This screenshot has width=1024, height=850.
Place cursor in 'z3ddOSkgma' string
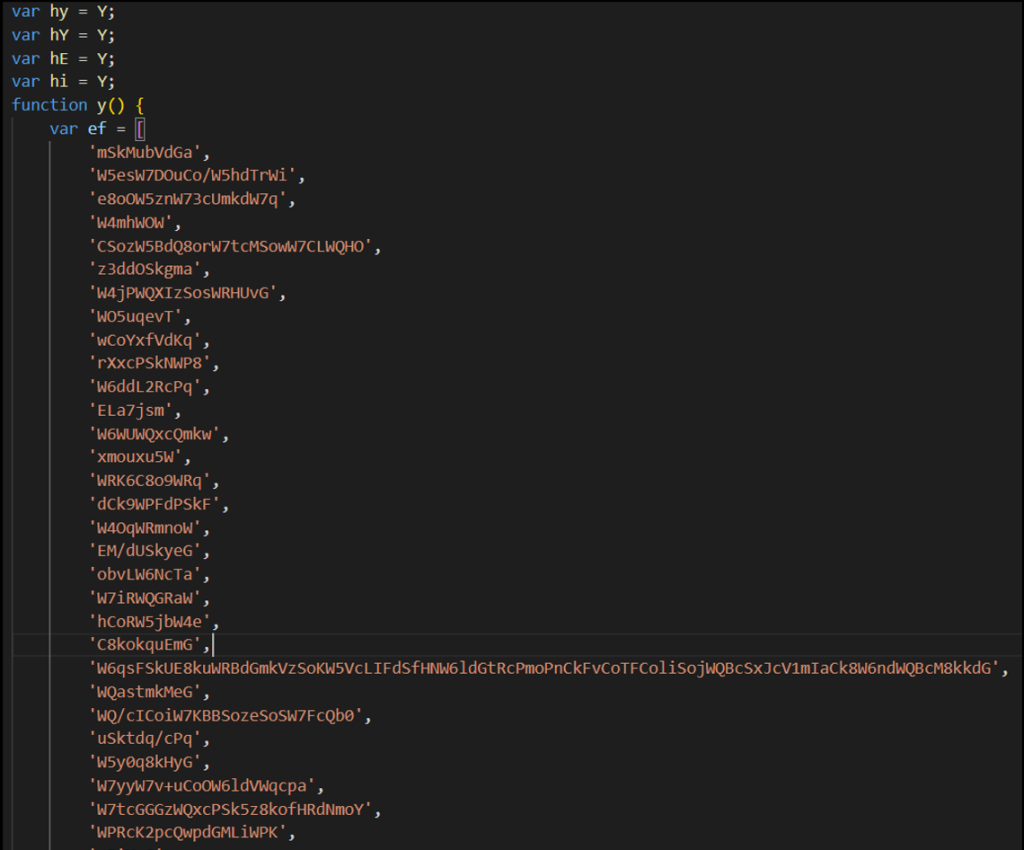pyautogui.click(x=149, y=270)
